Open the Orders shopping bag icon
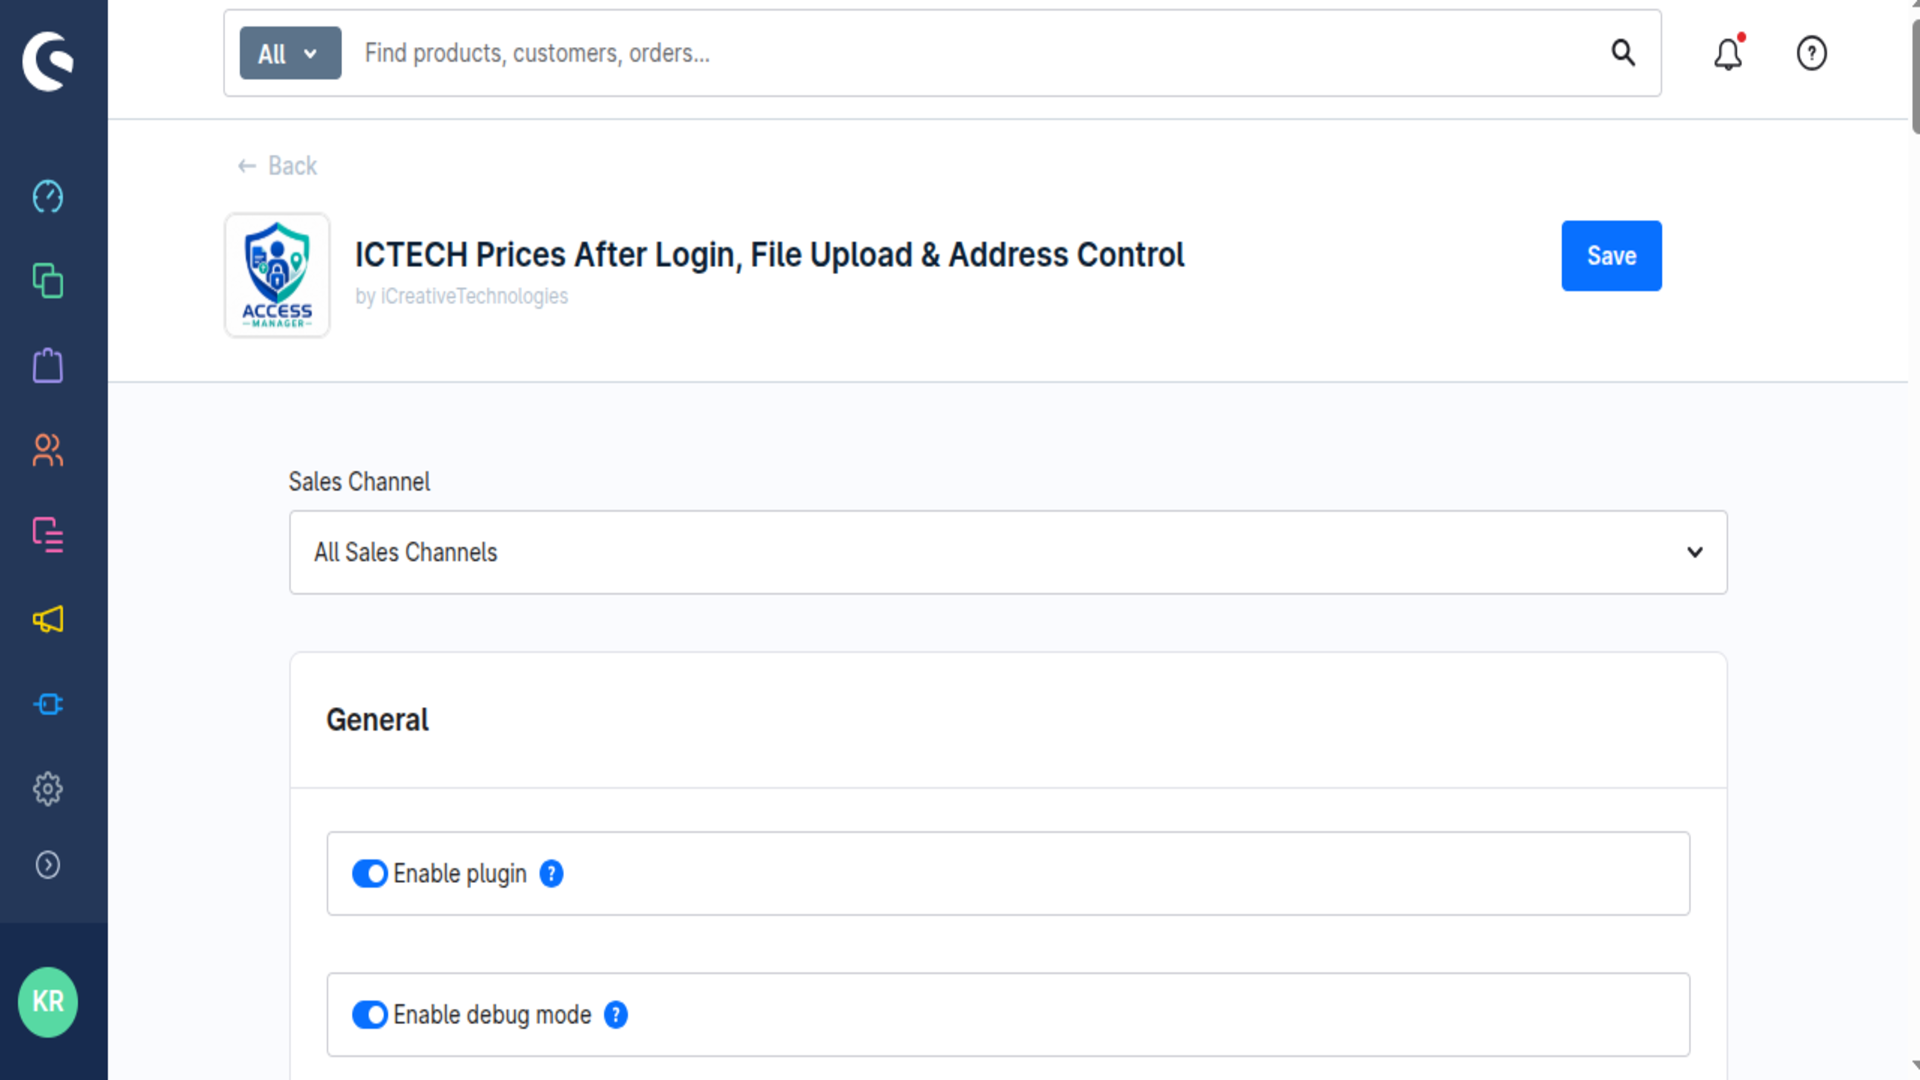Viewport: 1920px width, 1080px height. [47, 366]
